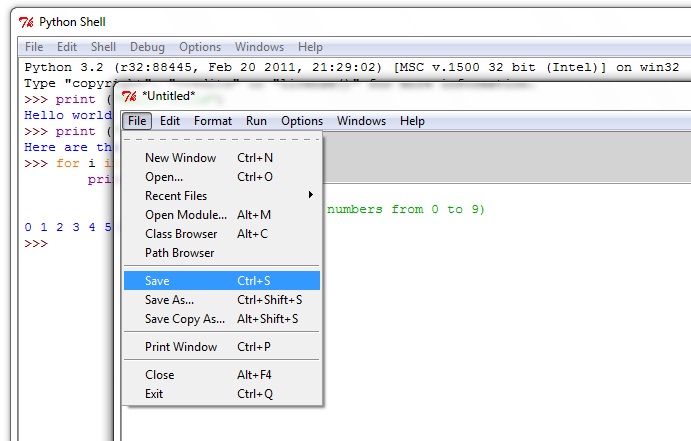Open Edit menu in Python Shell window

pyautogui.click(x=67, y=47)
